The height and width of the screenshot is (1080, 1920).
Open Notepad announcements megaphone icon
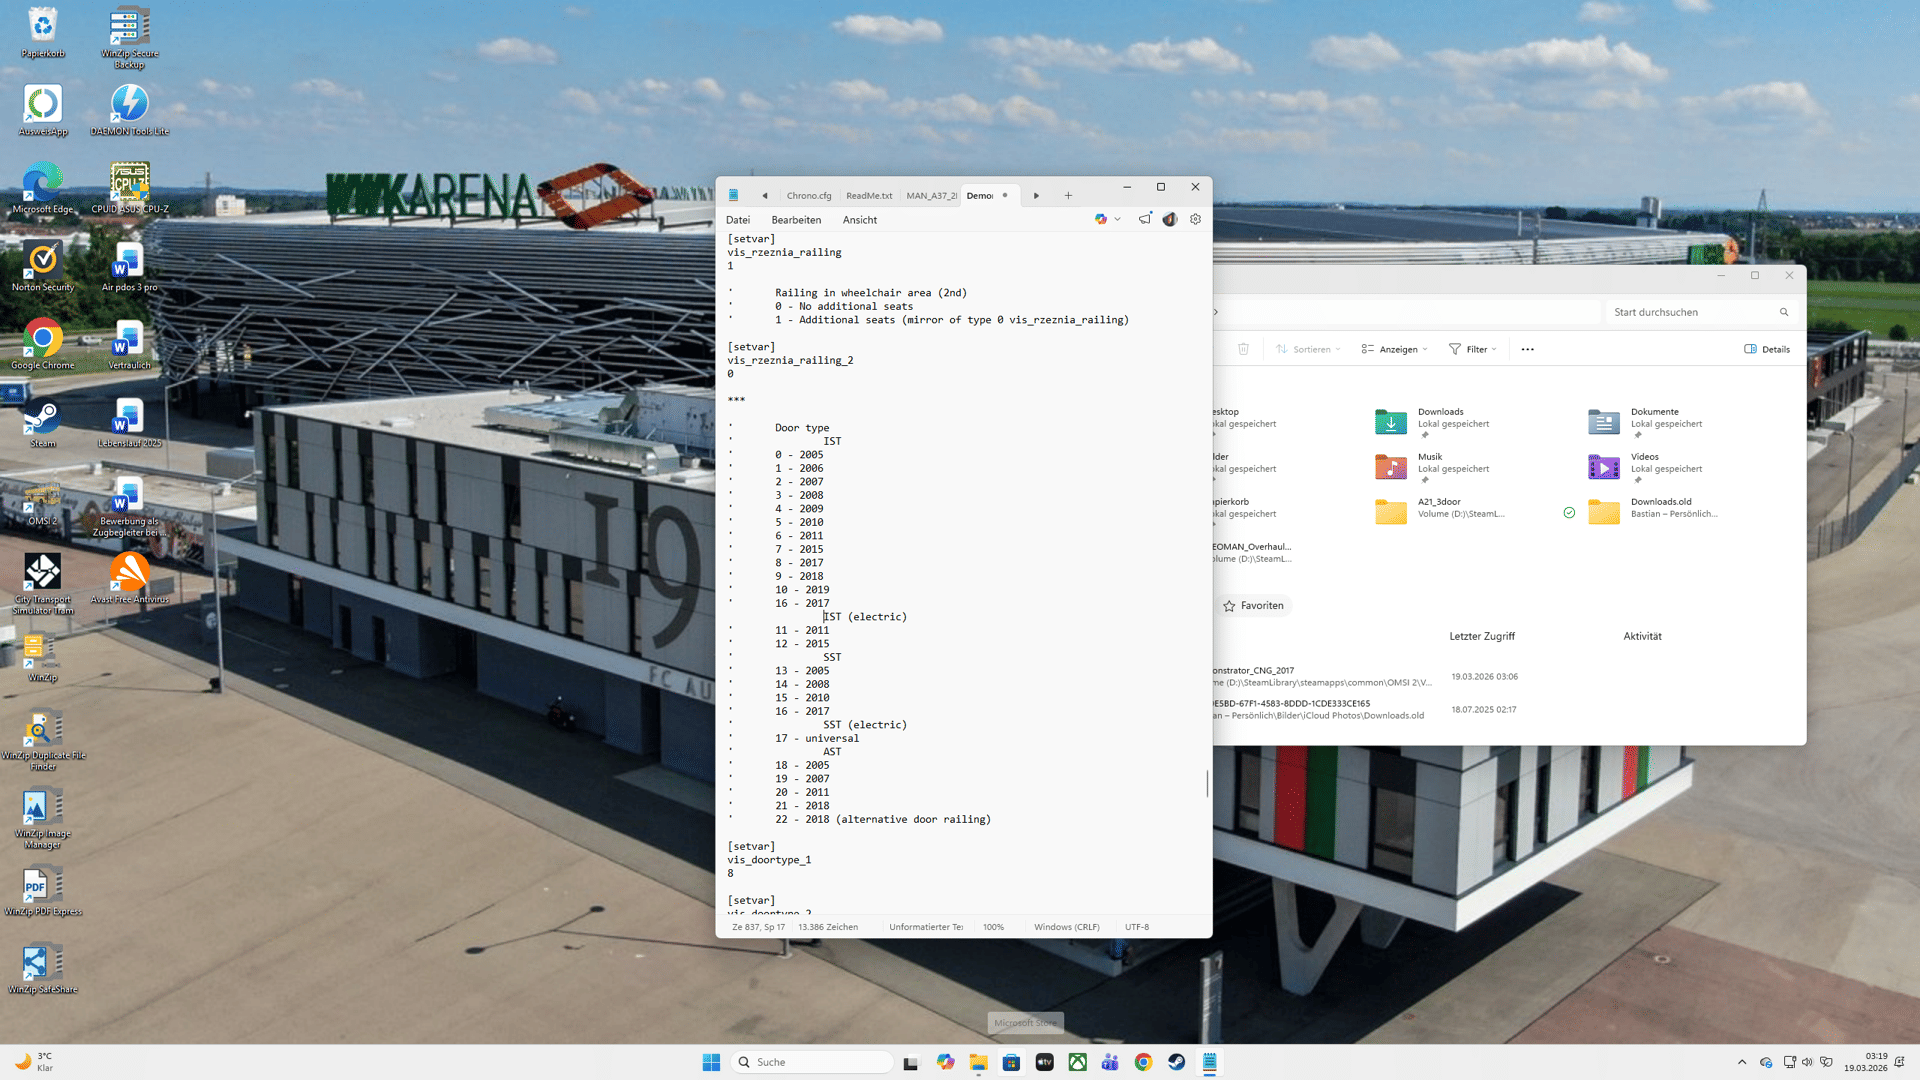click(x=1145, y=219)
